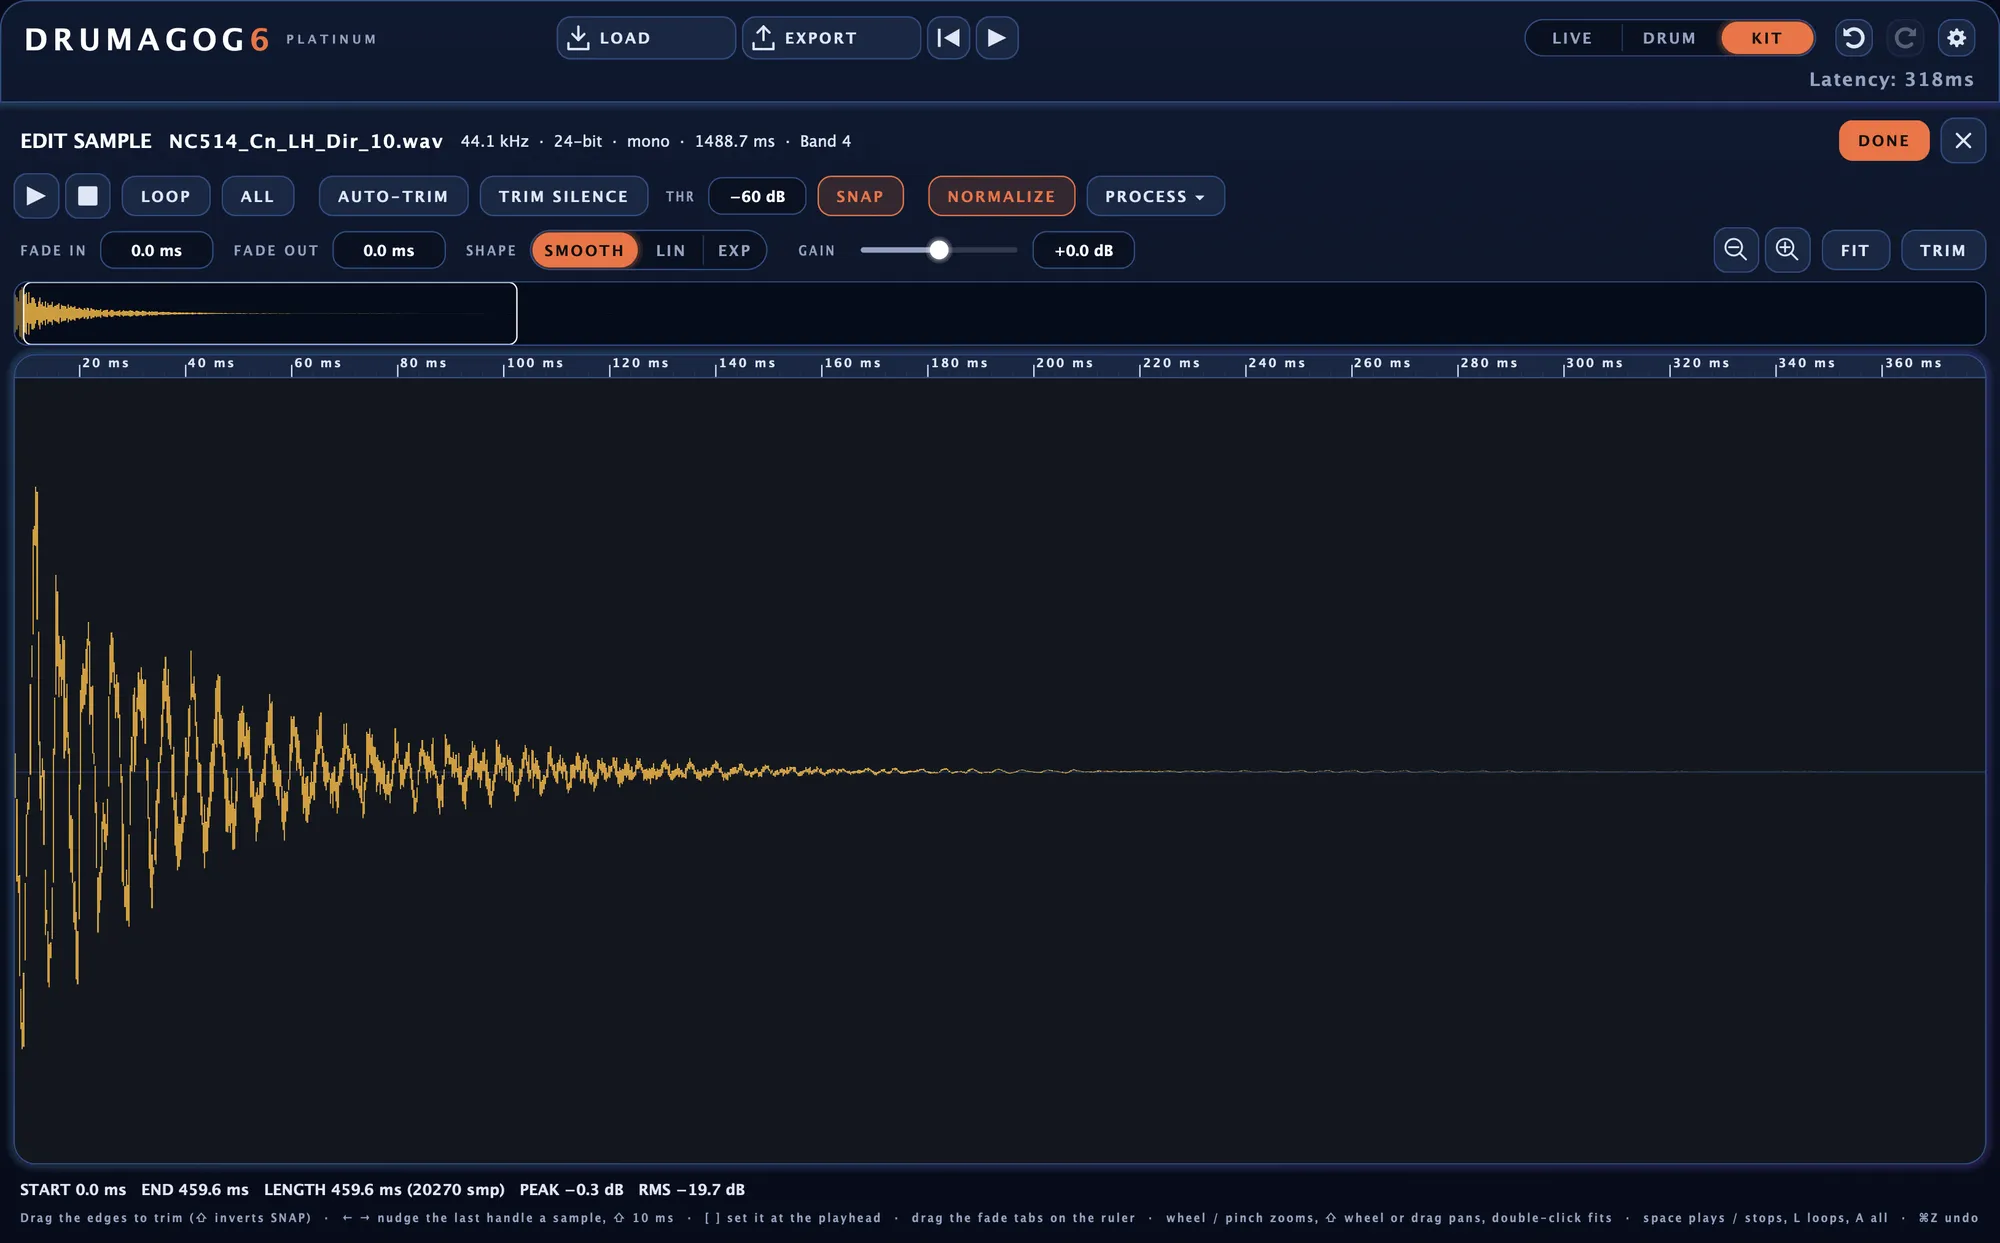
Task: Click the END 459.6 ms status text
Action: [195, 1189]
